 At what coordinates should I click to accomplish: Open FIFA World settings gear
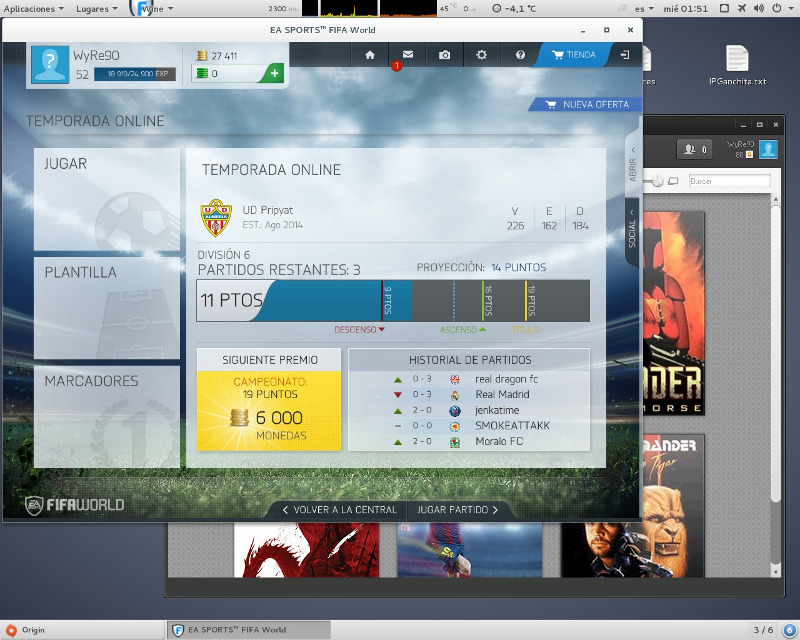(x=482, y=55)
